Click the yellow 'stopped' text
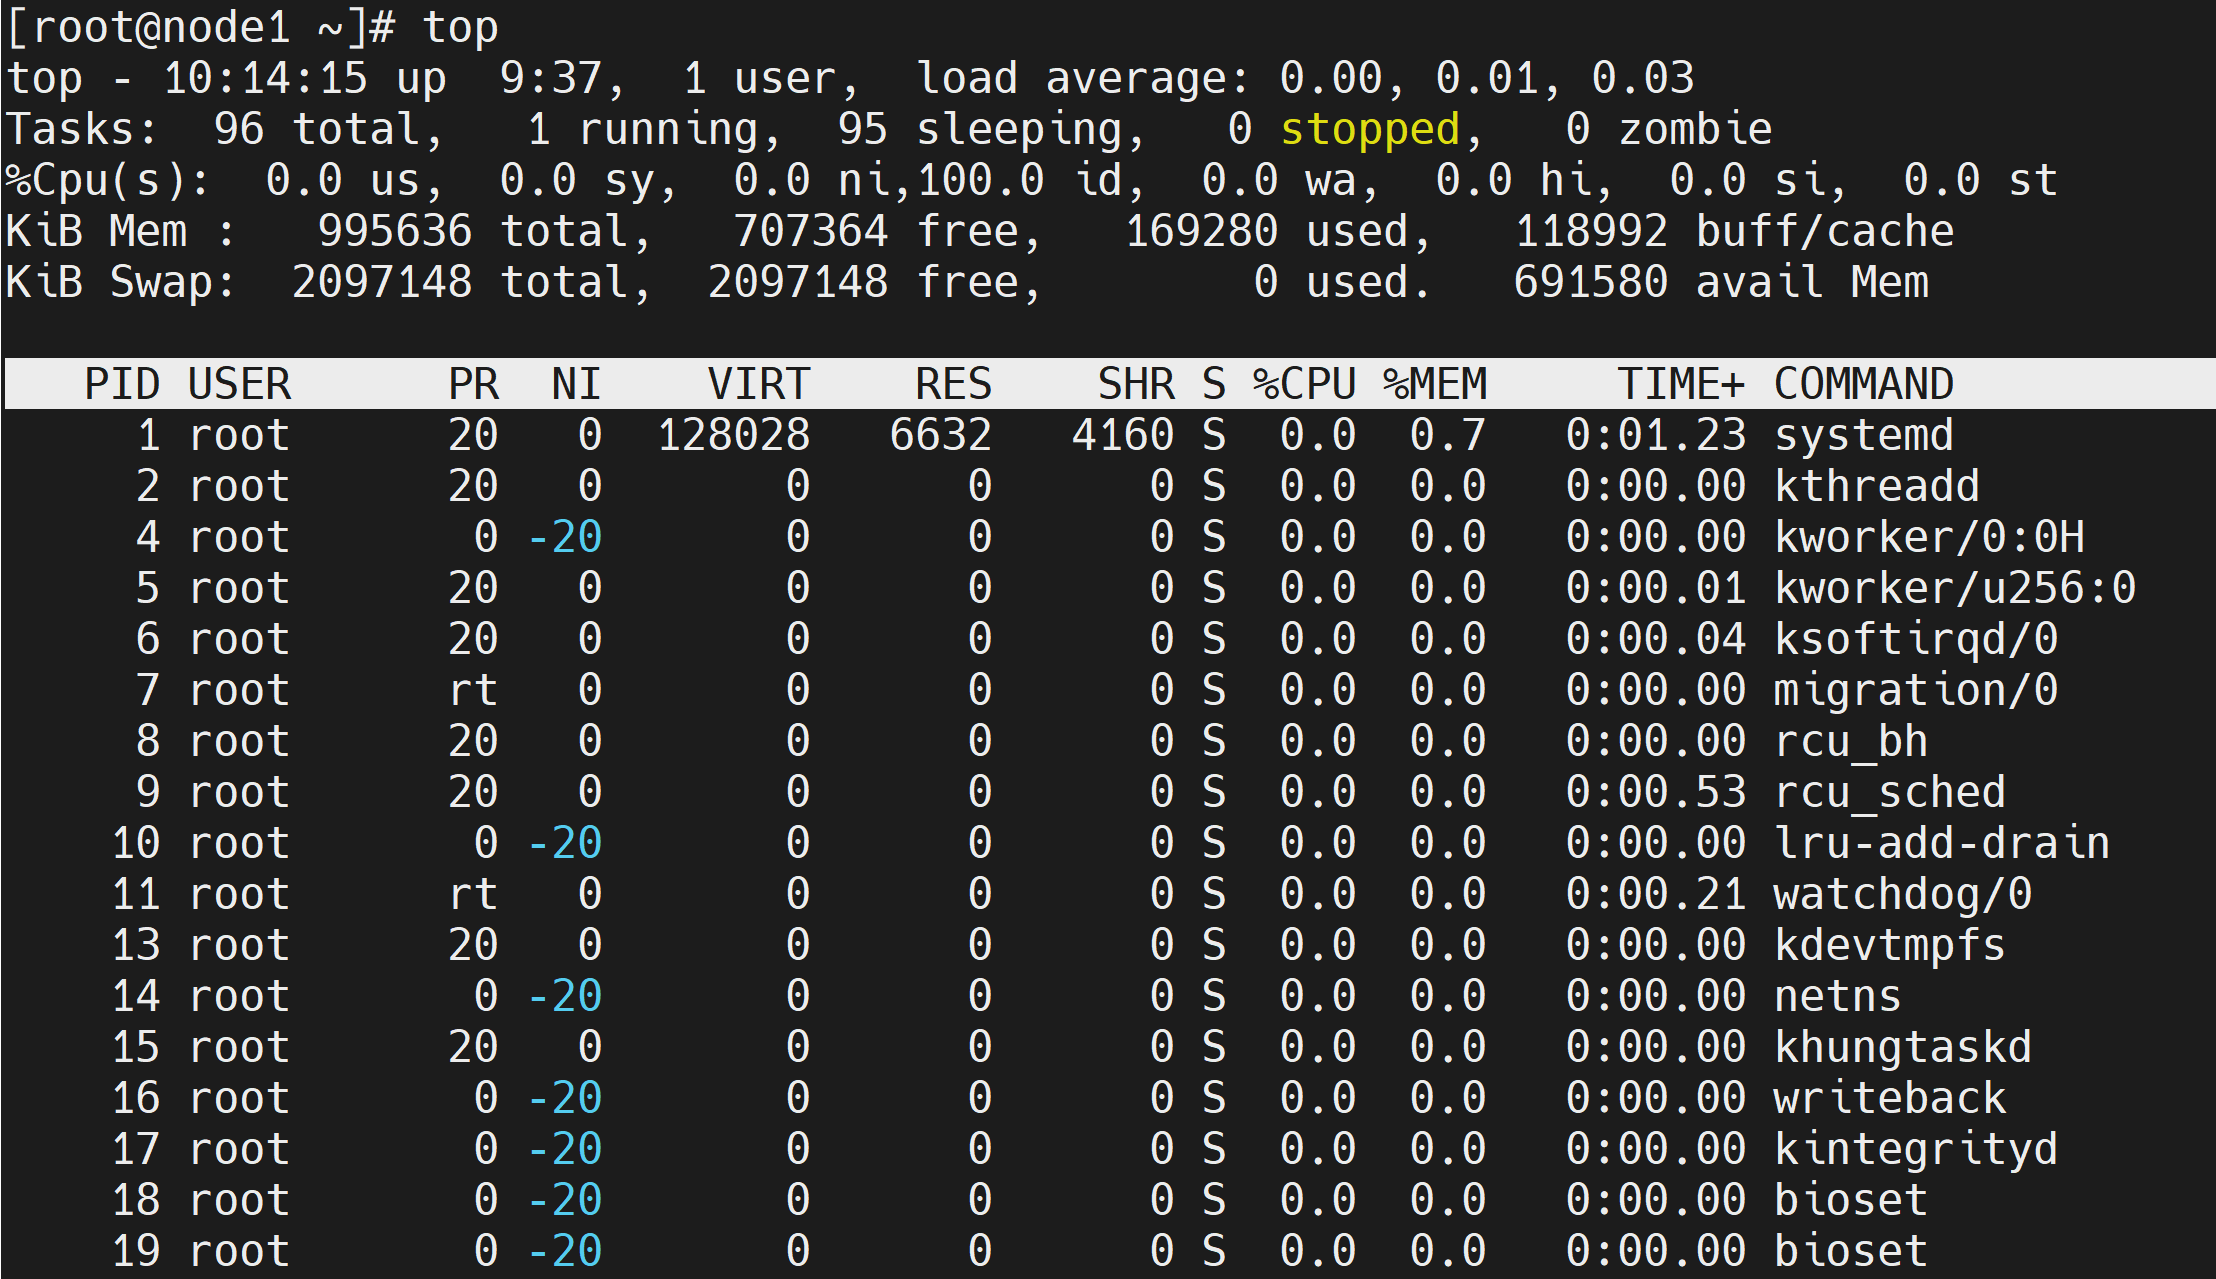The image size is (2216, 1279). [x=1369, y=129]
